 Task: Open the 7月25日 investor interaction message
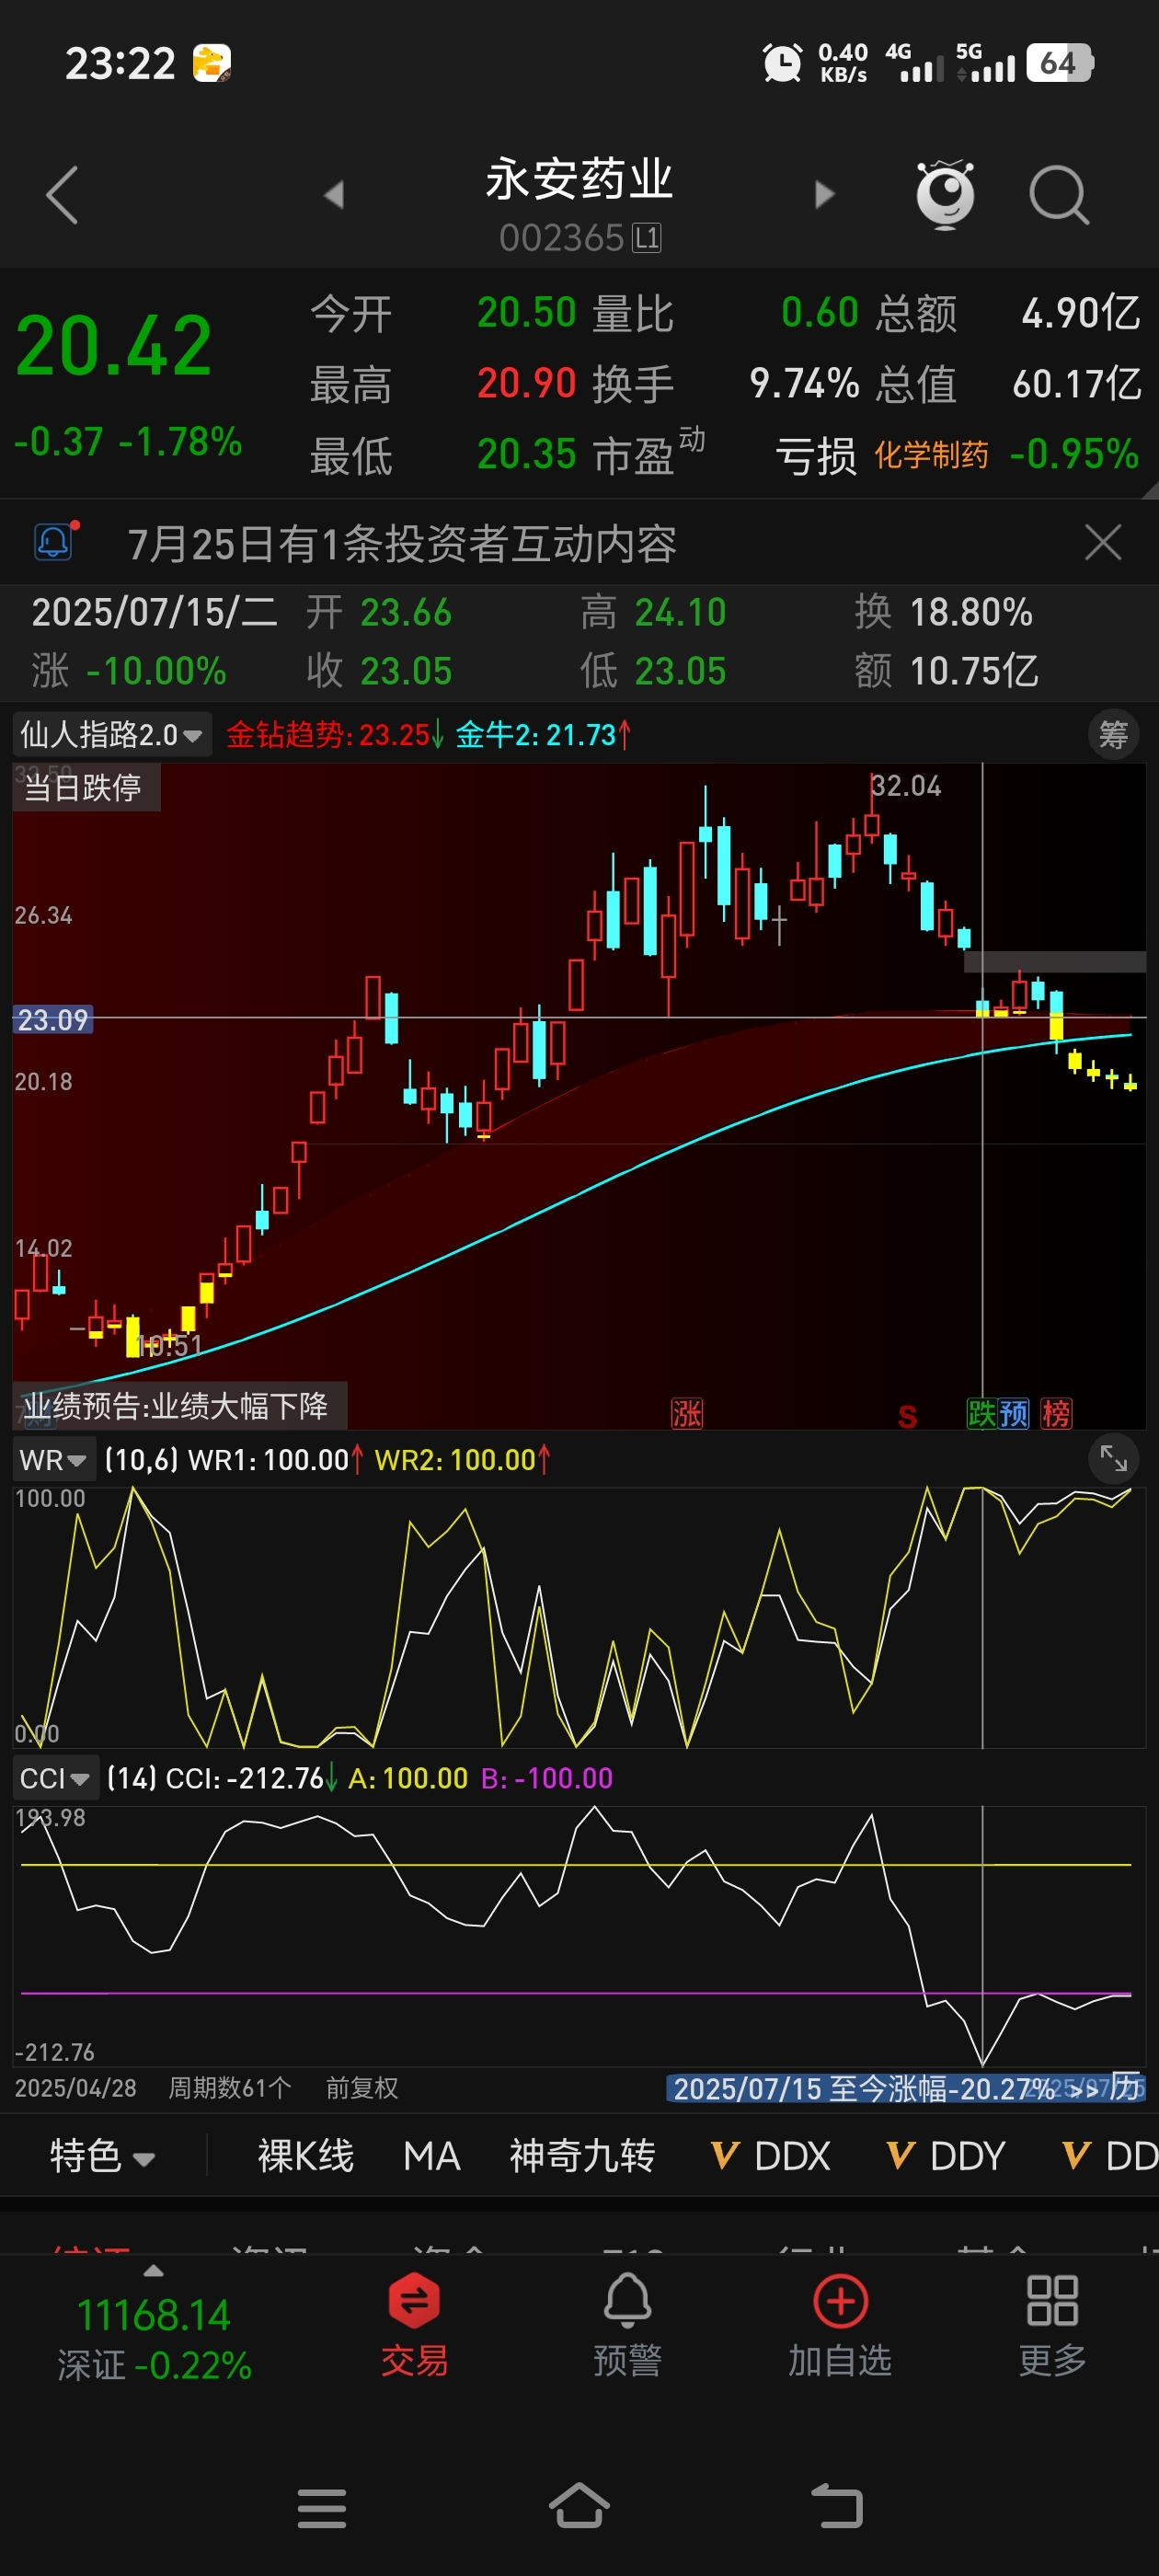(x=402, y=544)
